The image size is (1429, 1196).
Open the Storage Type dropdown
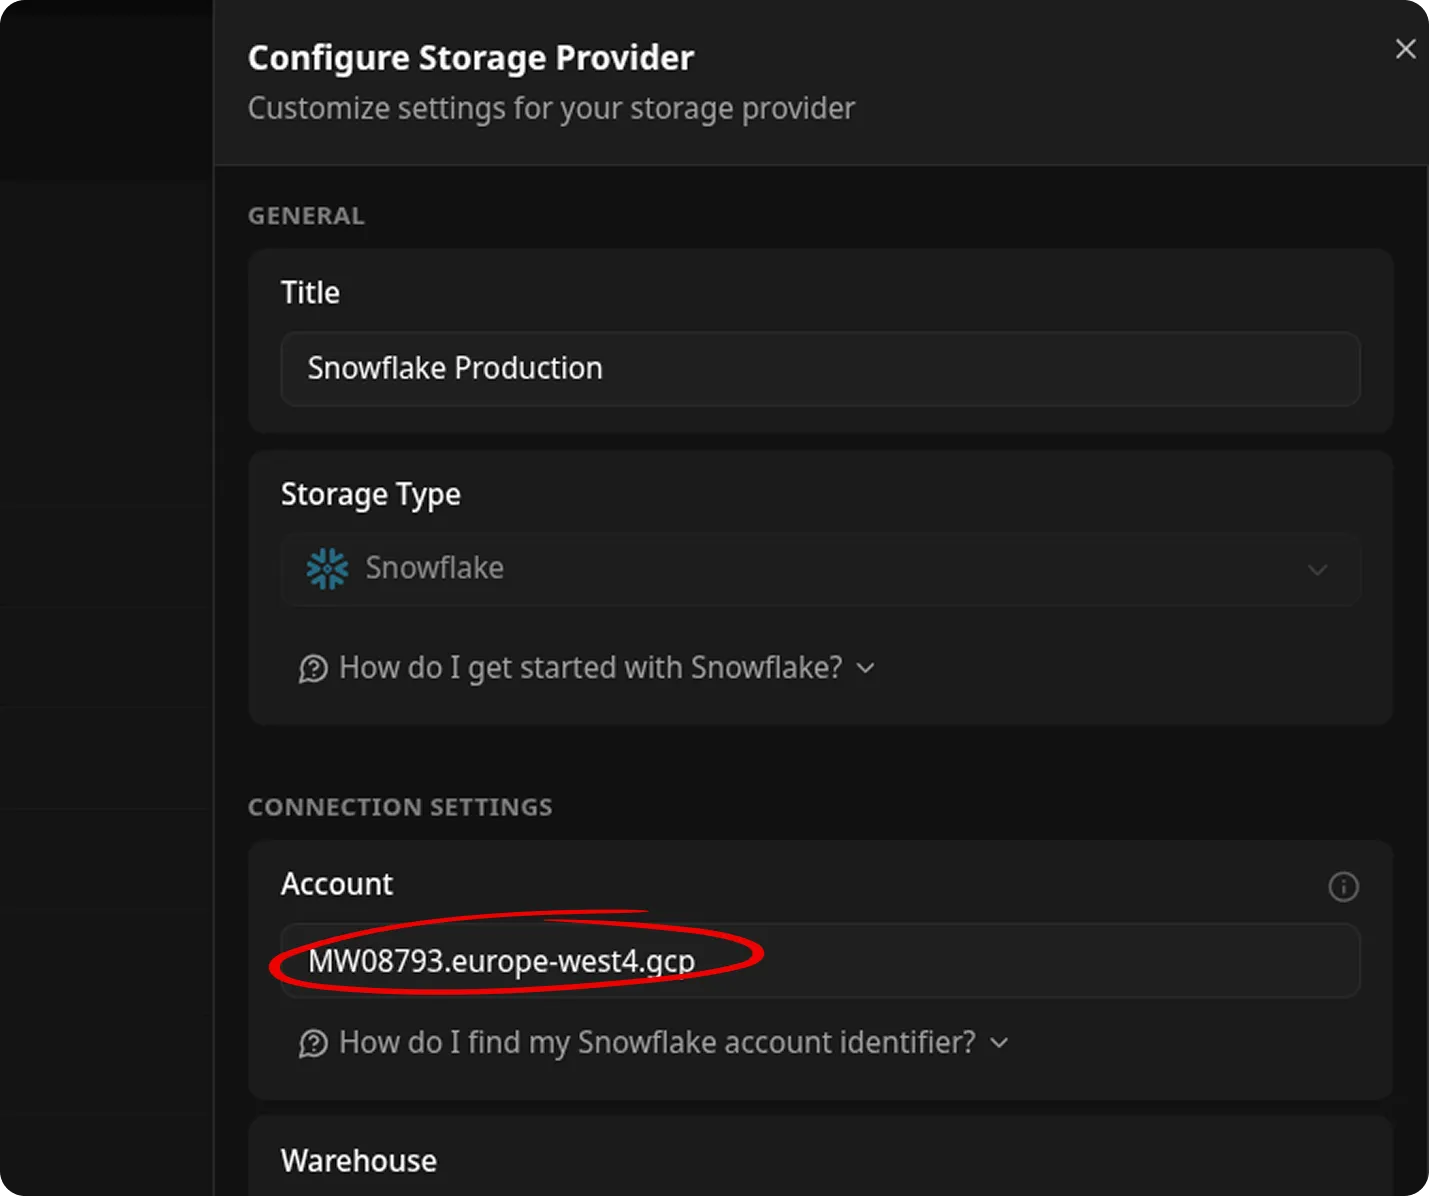coord(820,570)
